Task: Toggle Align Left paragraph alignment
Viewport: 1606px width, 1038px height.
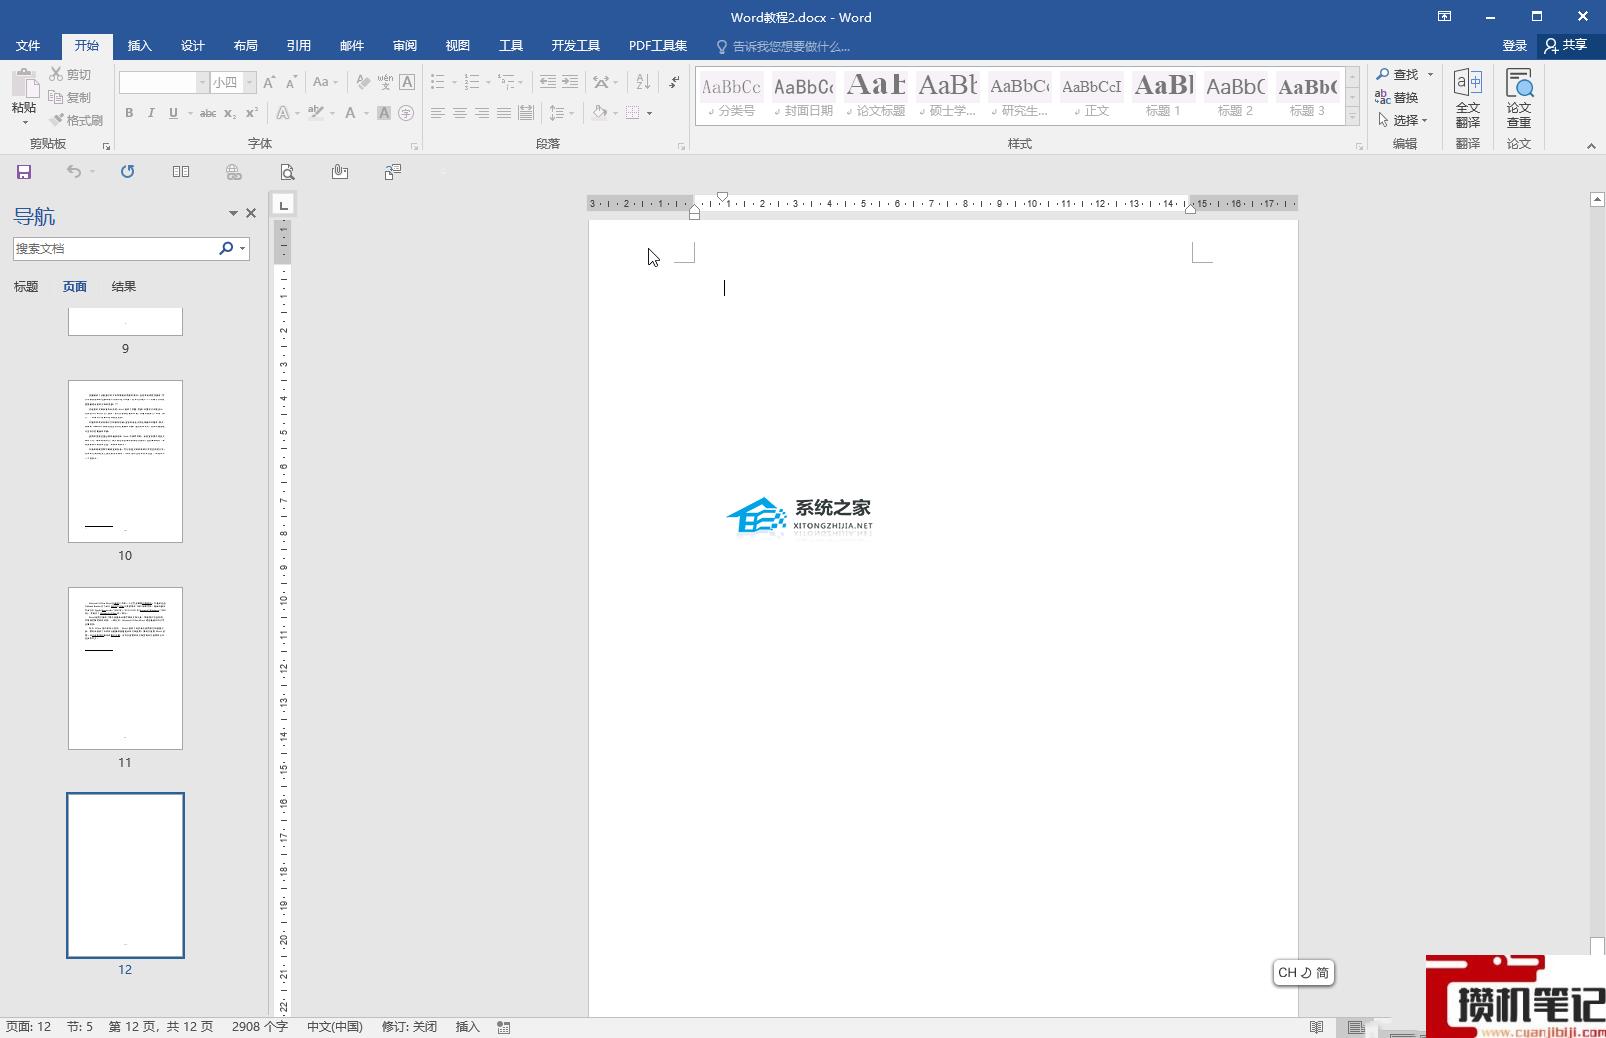Action: pyautogui.click(x=438, y=113)
